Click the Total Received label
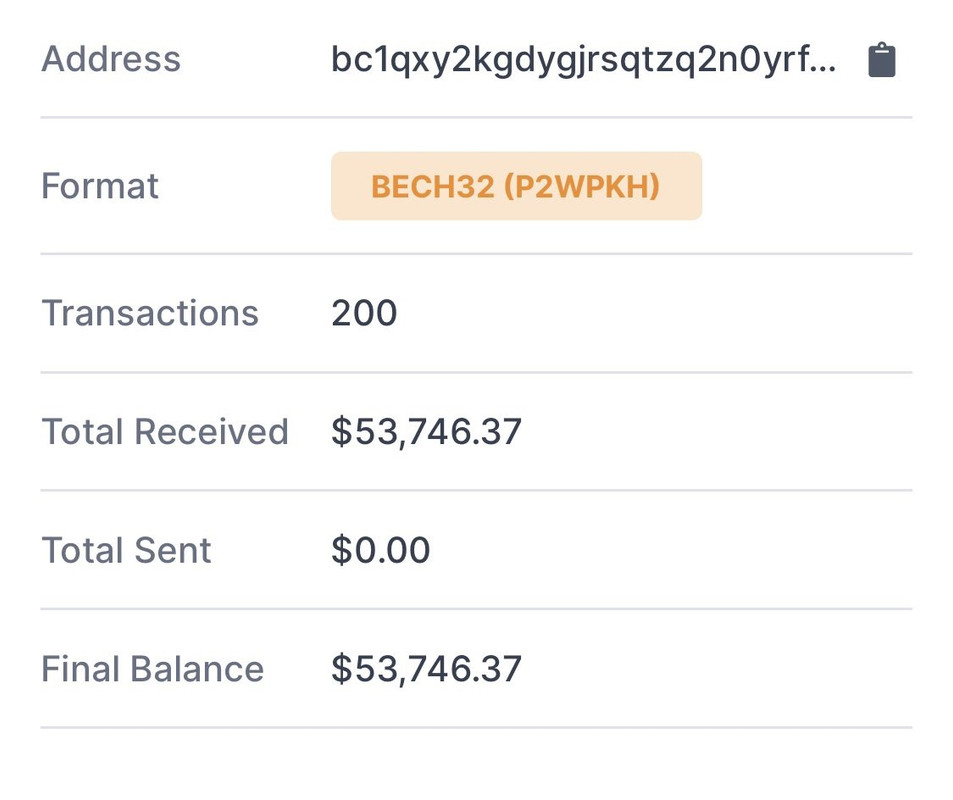Screen dimensions: 953x800 point(165,432)
